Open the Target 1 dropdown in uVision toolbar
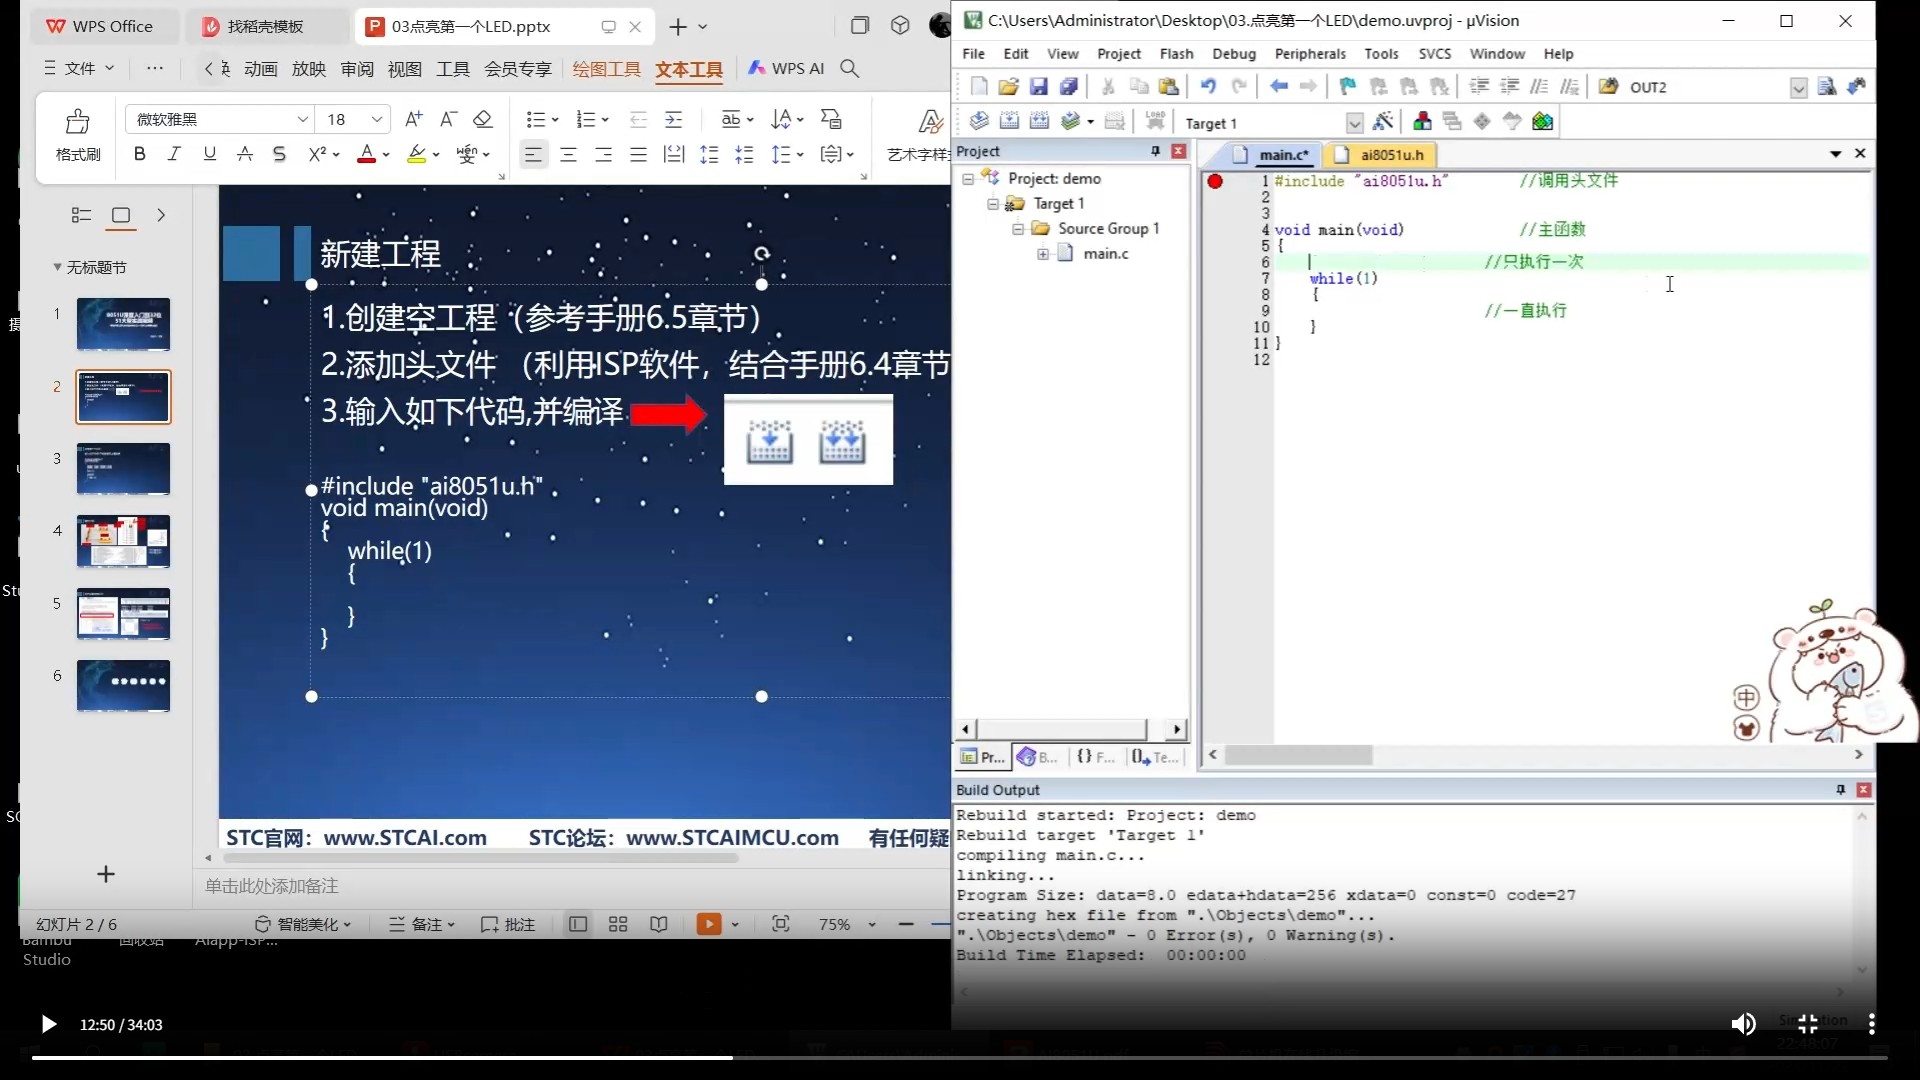The image size is (1920, 1080). point(1354,122)
